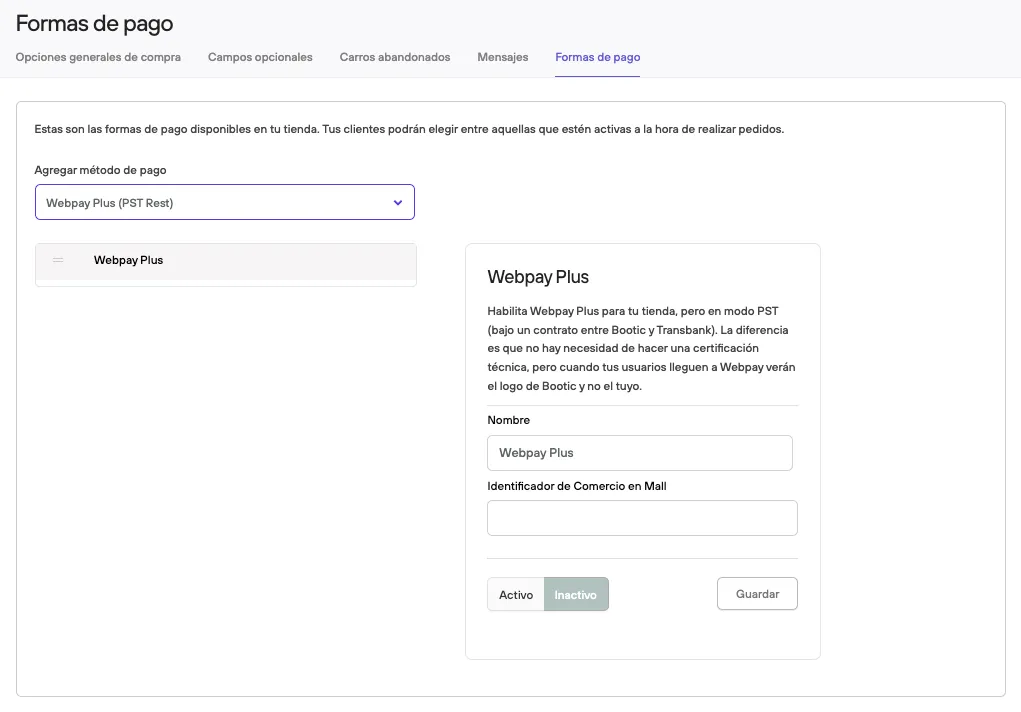
Task: Click the intro text about formas de pago disponibles
Action: tap(409, 129)
